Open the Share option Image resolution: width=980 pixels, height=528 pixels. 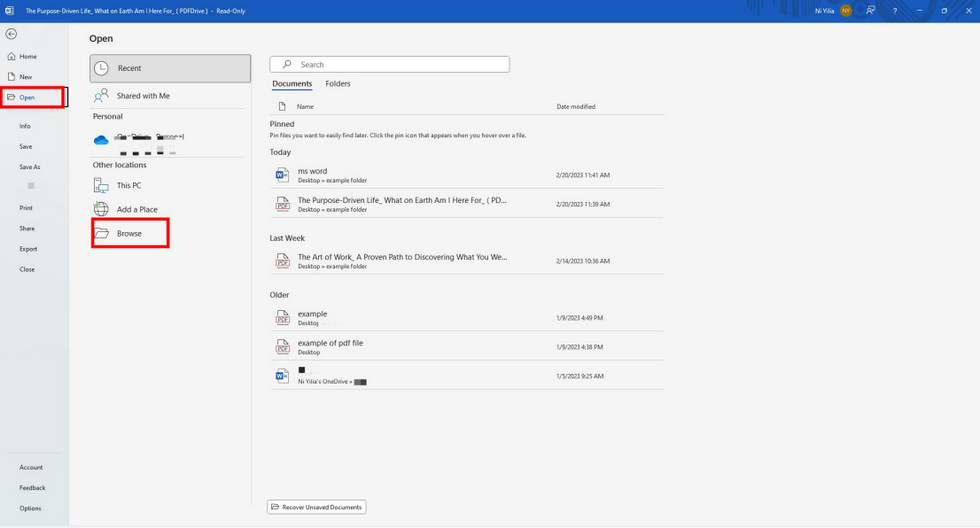coord(27,229)
